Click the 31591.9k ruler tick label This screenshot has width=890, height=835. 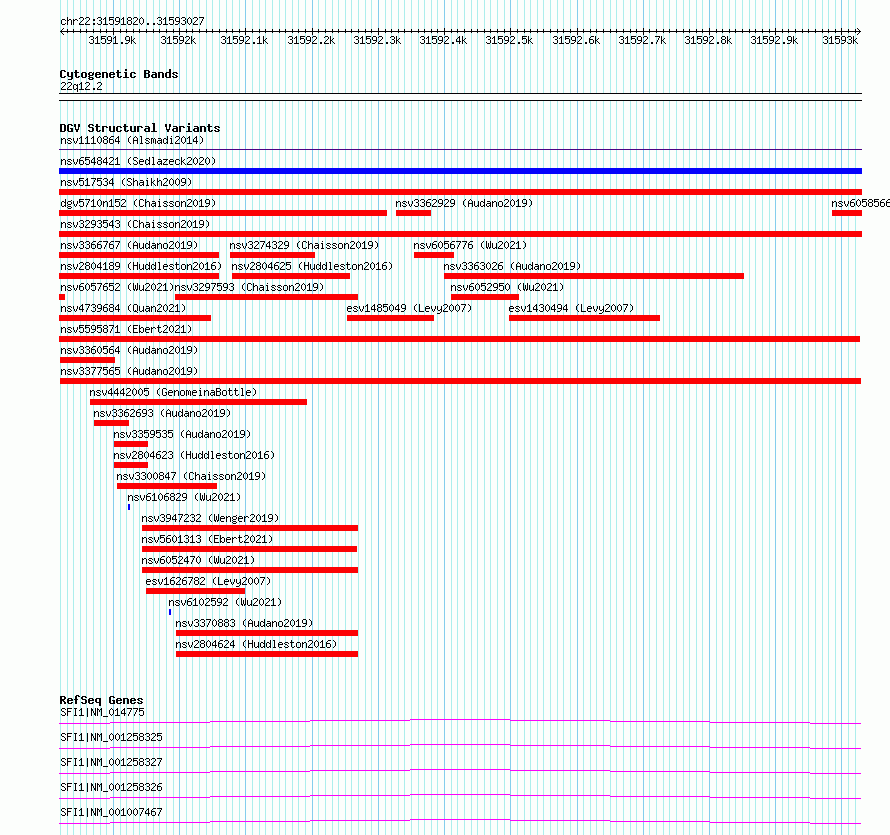point(112,40)
